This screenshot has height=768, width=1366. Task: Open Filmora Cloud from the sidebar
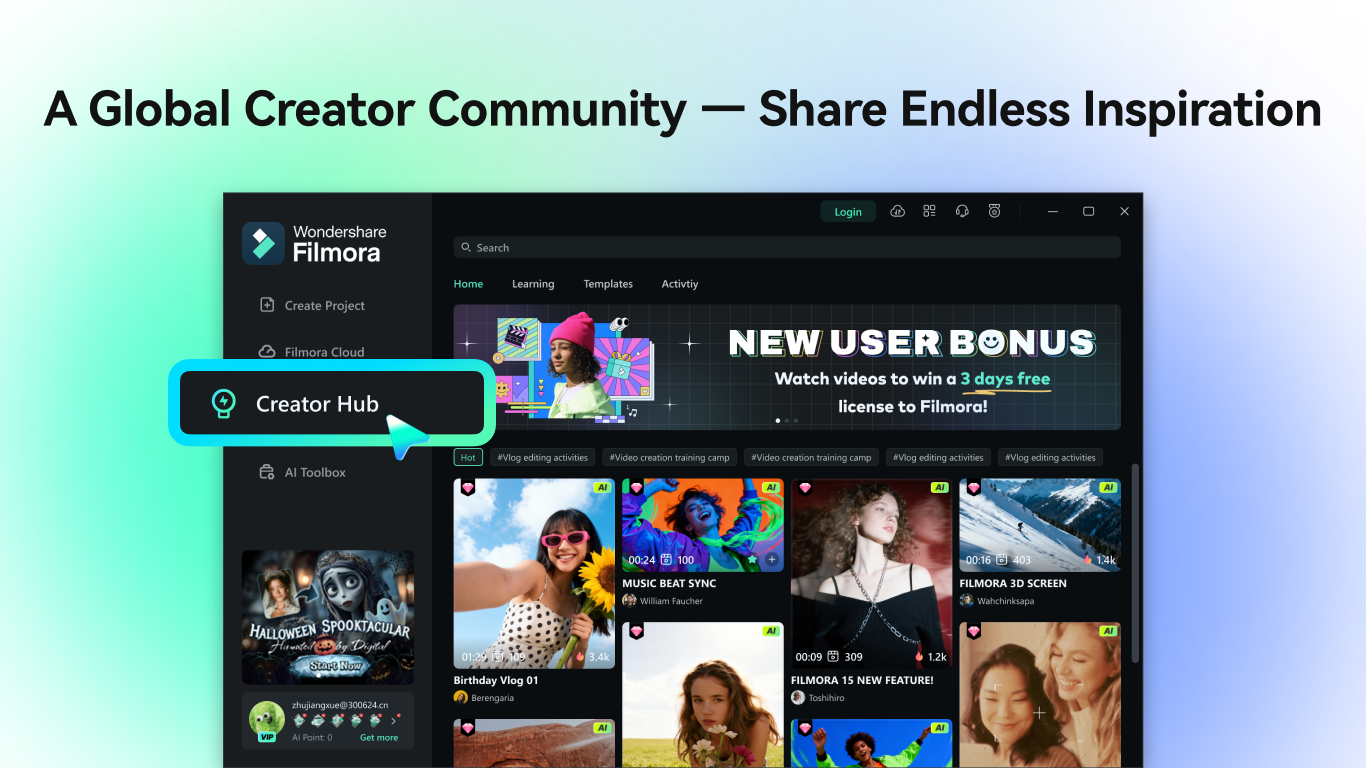click(323, 351)
